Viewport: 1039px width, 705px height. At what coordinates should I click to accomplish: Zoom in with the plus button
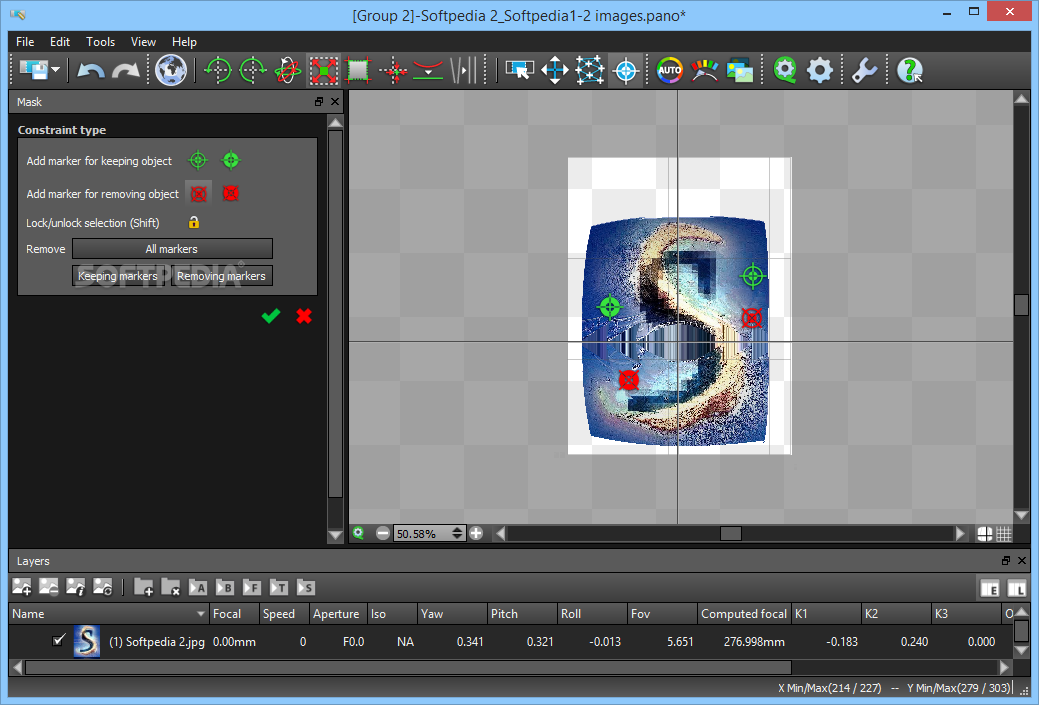[476, 533]
